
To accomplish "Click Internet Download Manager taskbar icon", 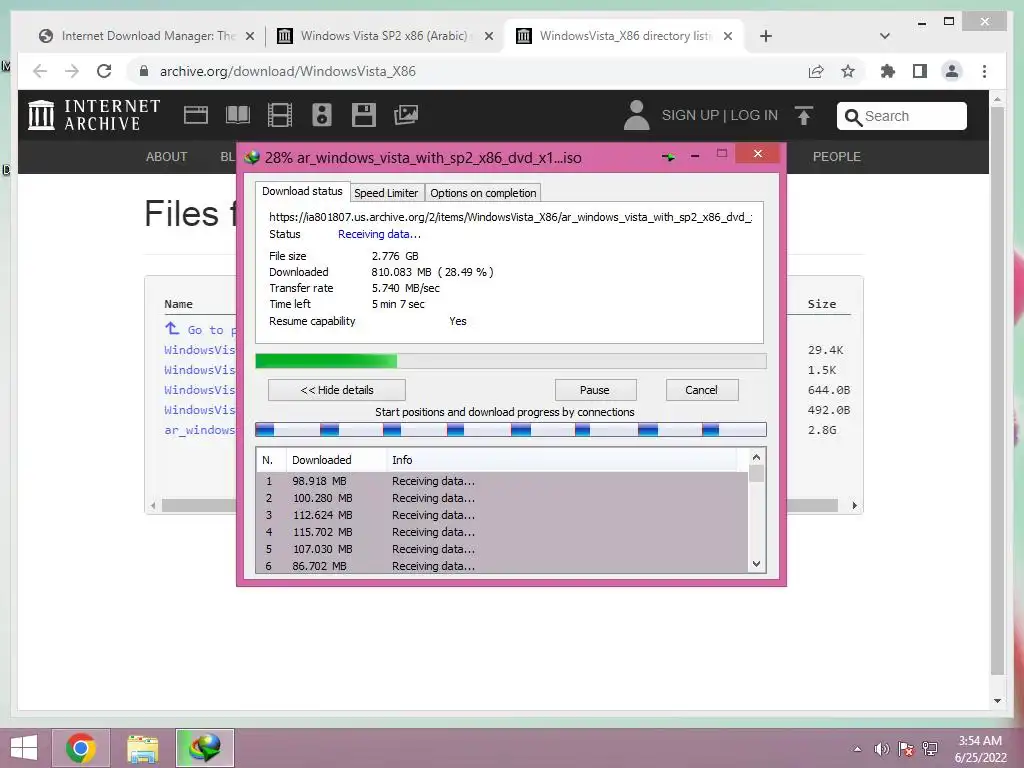I will click(204, 748).
